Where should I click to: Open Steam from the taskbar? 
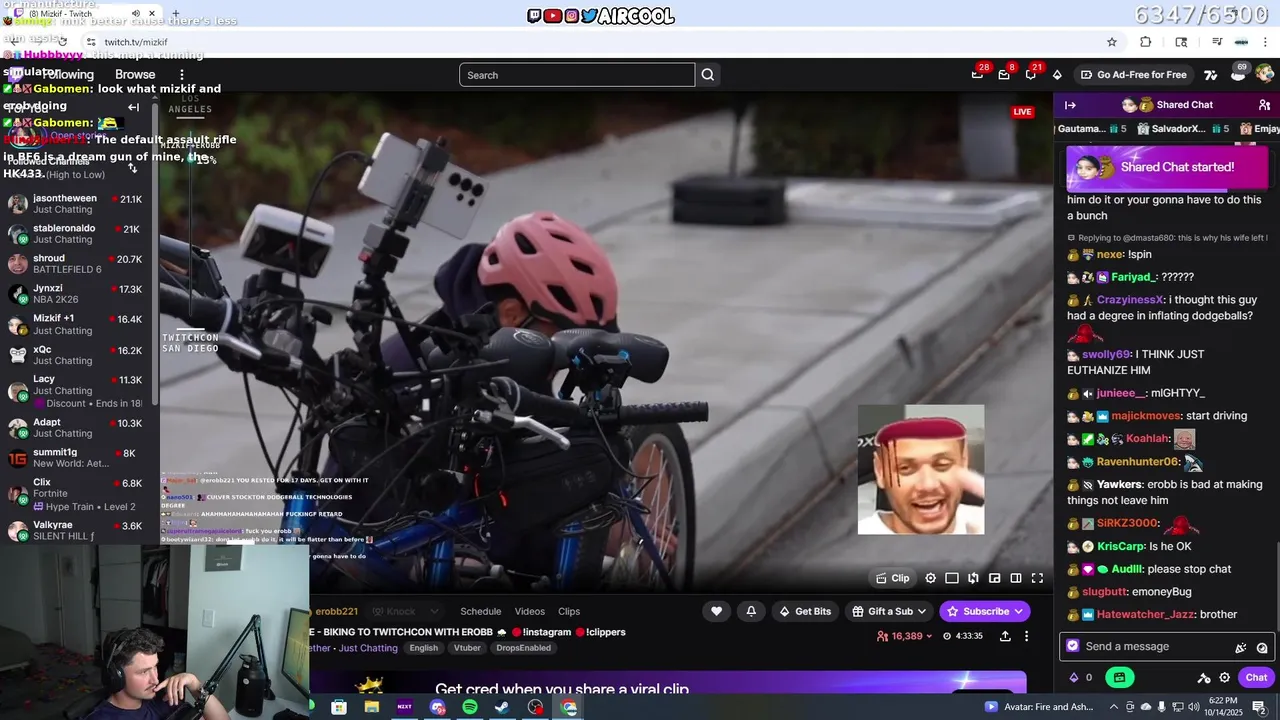click(x=502, y=707)
